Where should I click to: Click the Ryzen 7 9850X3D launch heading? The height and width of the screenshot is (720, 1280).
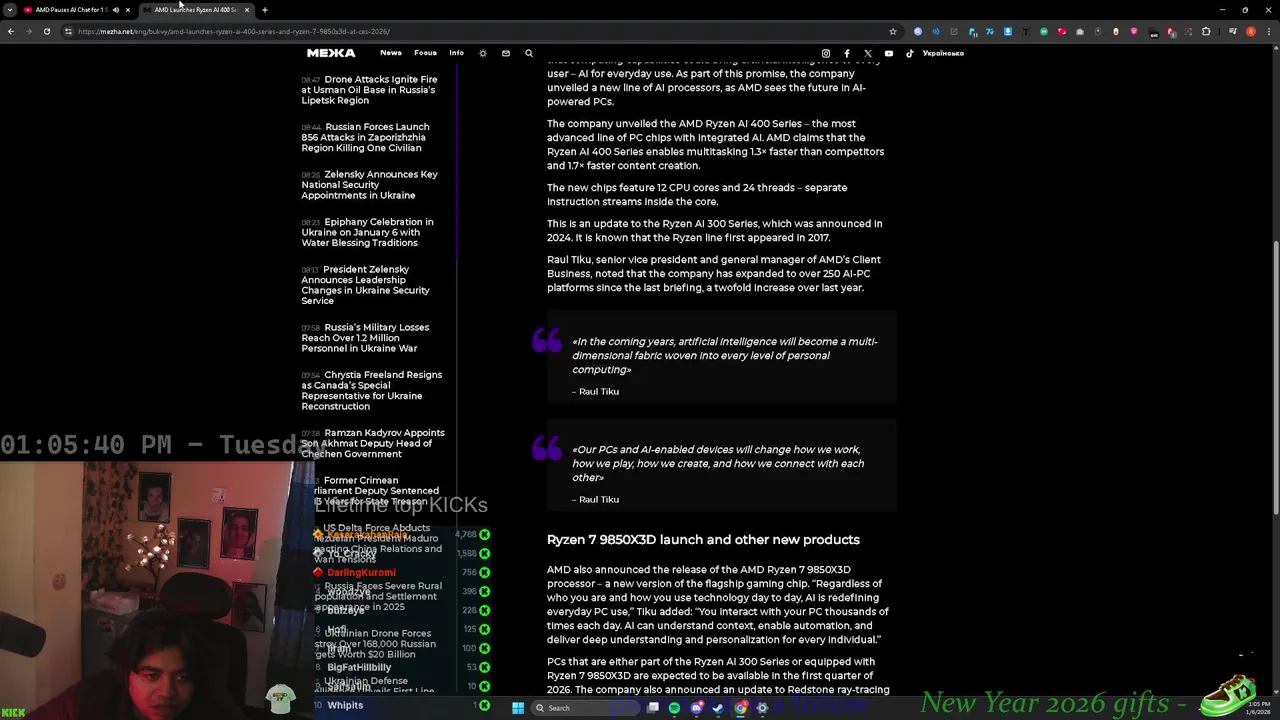click(x=703, y=540)
